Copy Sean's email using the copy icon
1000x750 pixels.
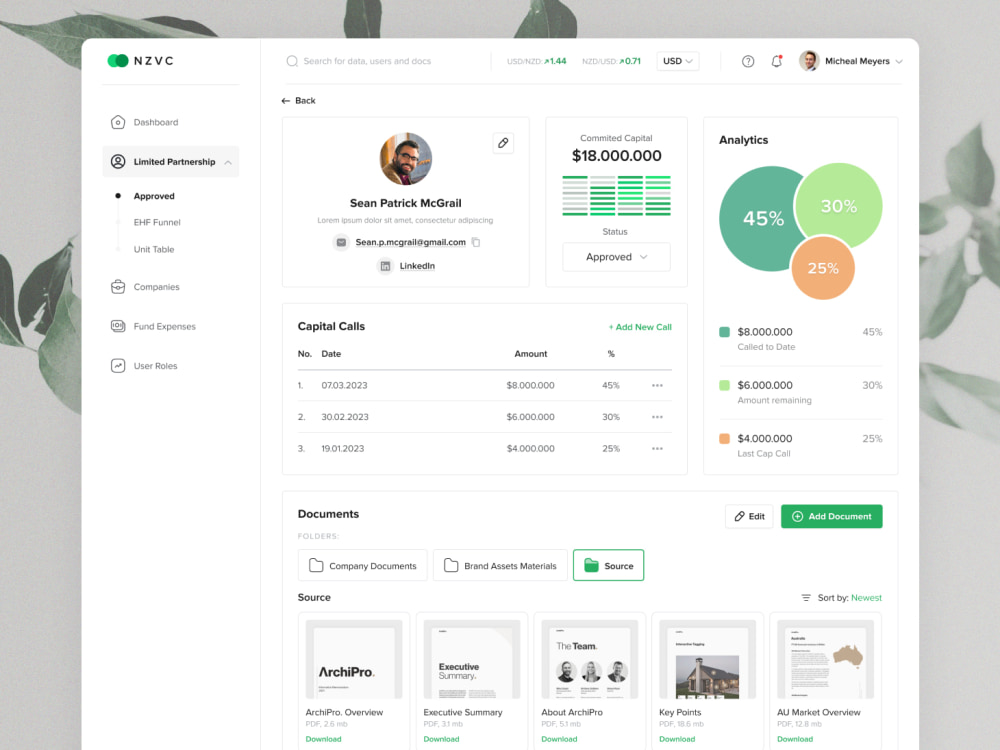[475, 242]
